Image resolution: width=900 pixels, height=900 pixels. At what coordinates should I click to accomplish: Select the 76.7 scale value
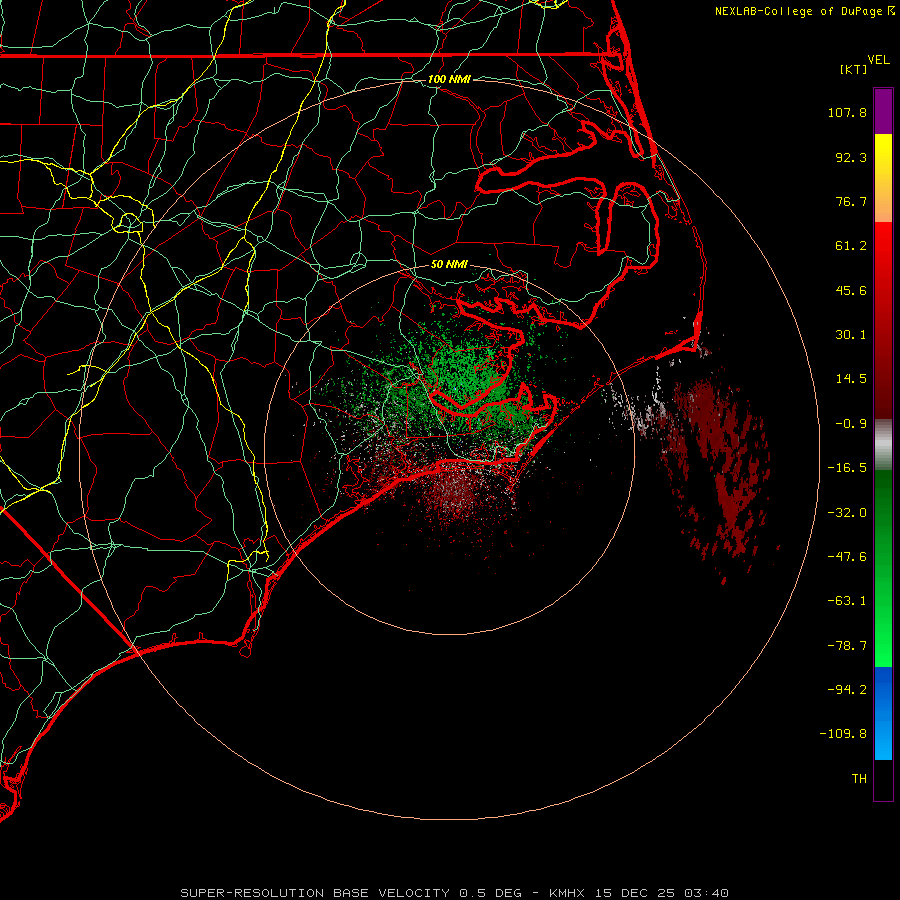(x=851, y=201)
